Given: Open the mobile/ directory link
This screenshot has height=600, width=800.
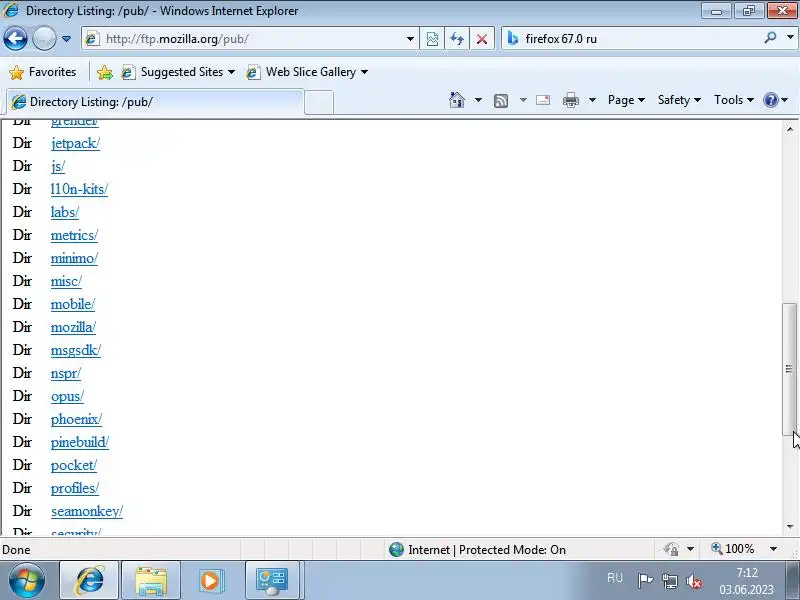Looking at the screenshot, I should click(73, 304).
